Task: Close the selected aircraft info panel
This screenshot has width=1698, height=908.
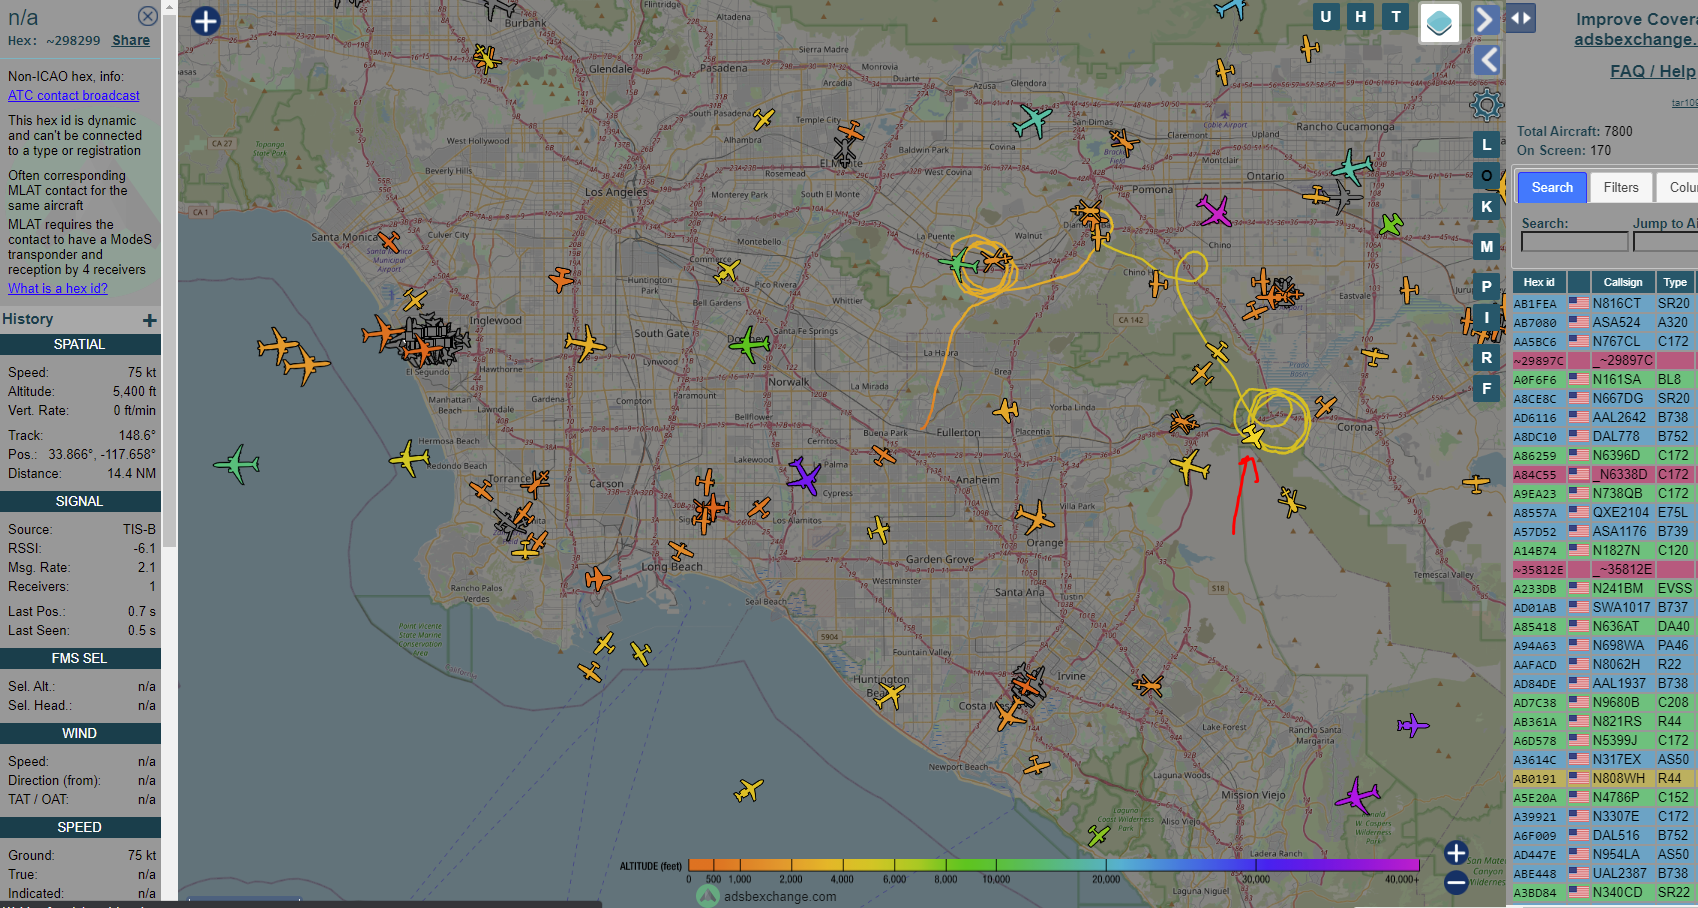Action: pyautogui.click(x=147, y=16)
